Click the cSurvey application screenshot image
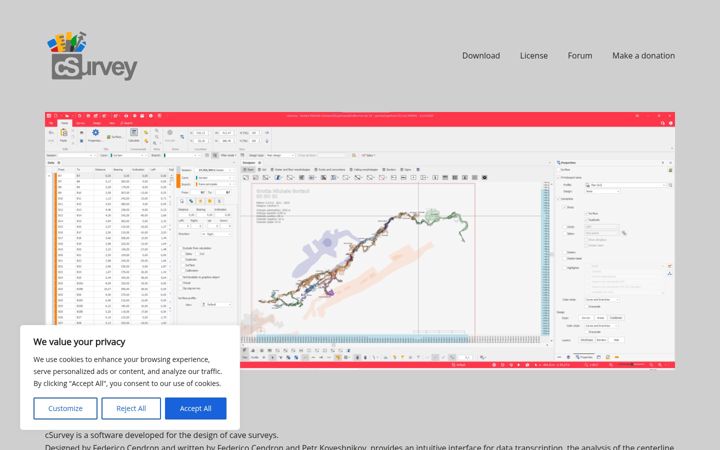The width and height of the screenshot is (720, 450). tap(360, 240)
